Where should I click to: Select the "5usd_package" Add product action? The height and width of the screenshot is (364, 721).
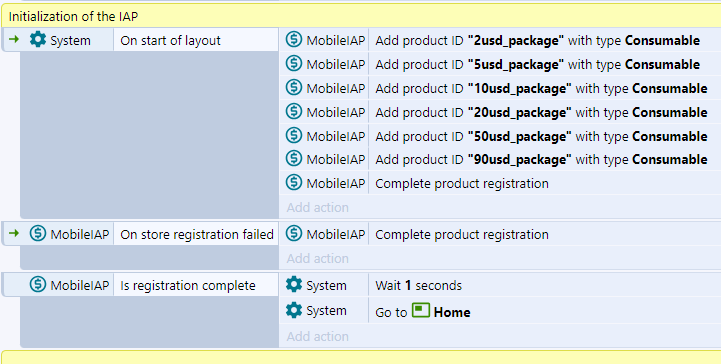point(500,64)
